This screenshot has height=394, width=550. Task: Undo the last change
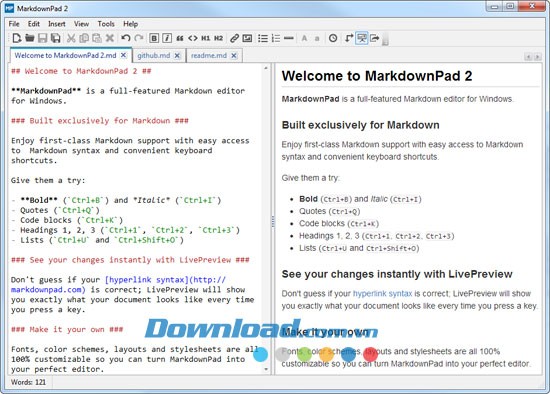pyautogui.click(x=126, y=38)
